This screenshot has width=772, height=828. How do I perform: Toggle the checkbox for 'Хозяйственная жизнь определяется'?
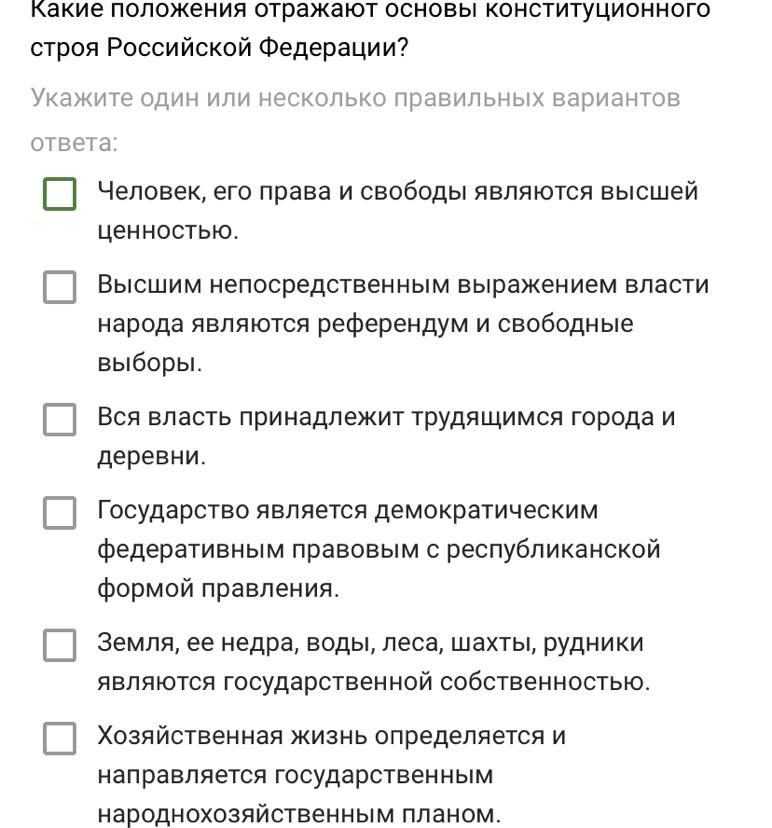click(60, 738)
